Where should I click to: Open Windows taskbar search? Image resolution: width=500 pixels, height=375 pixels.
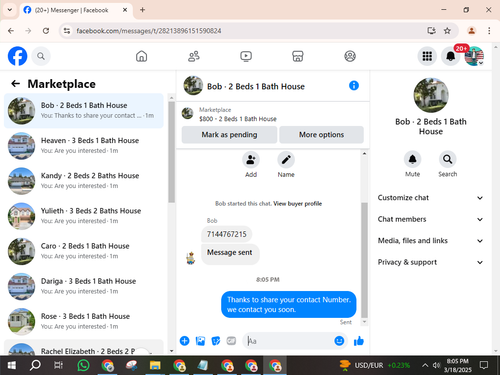pyautogui.click(x=35, y=366)
